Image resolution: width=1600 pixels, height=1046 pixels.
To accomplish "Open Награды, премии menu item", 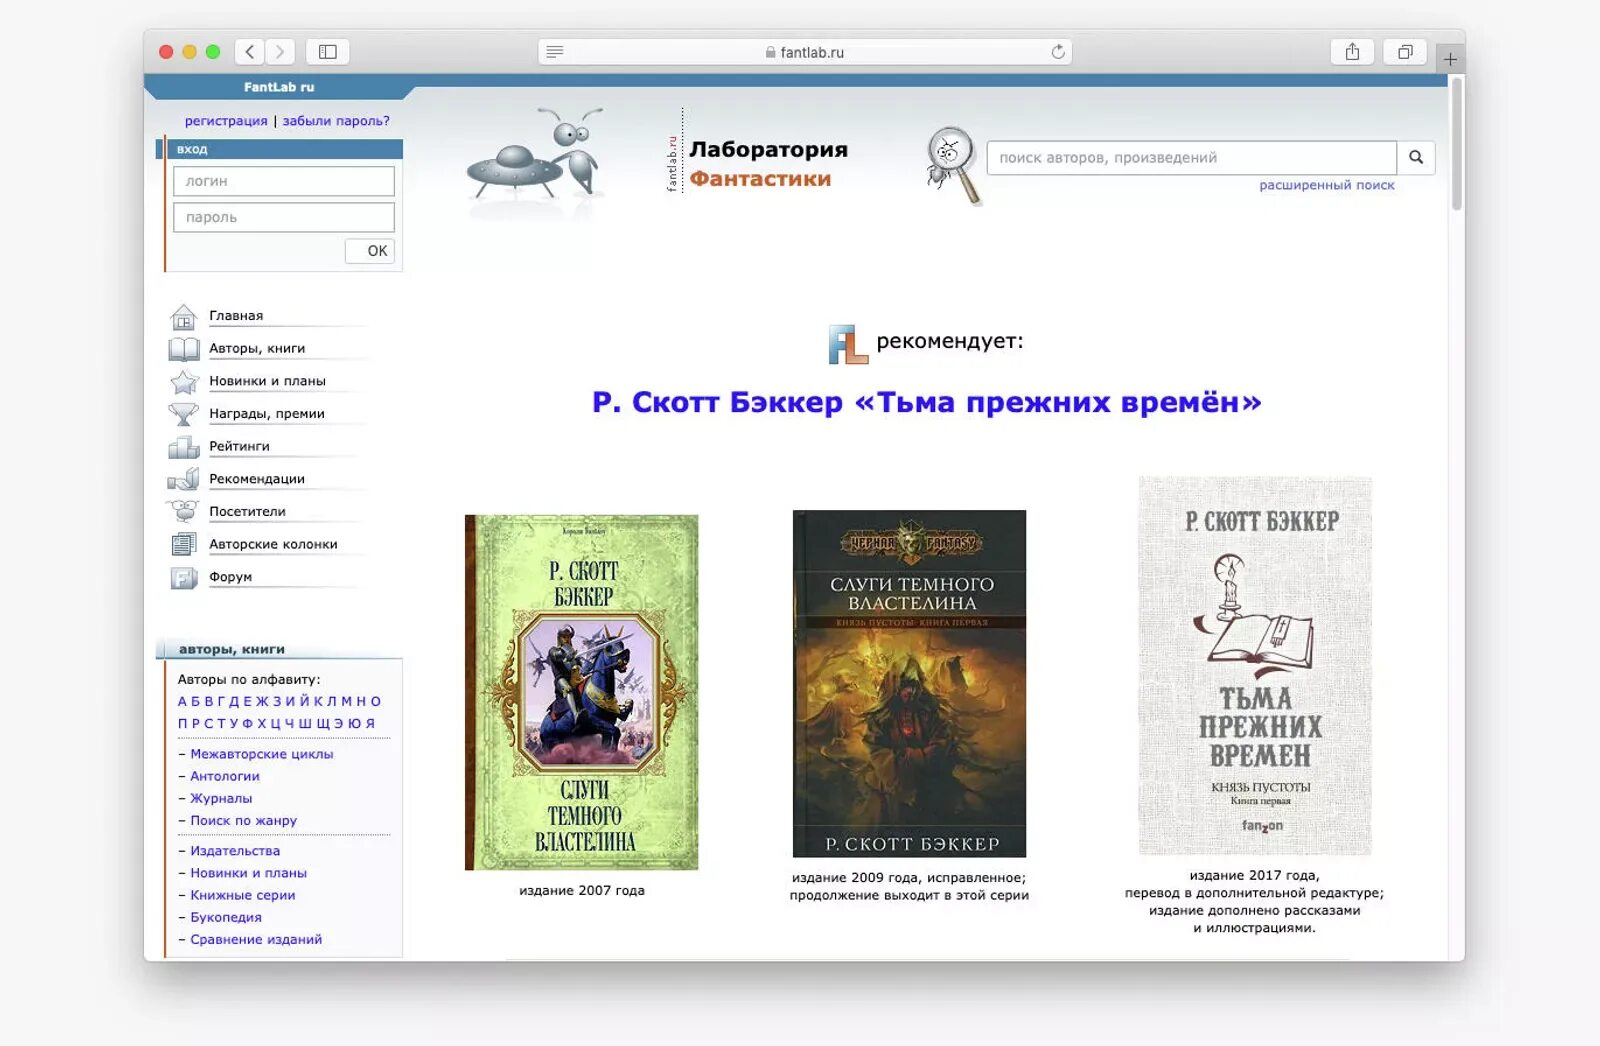I will [x=267, y=414].
